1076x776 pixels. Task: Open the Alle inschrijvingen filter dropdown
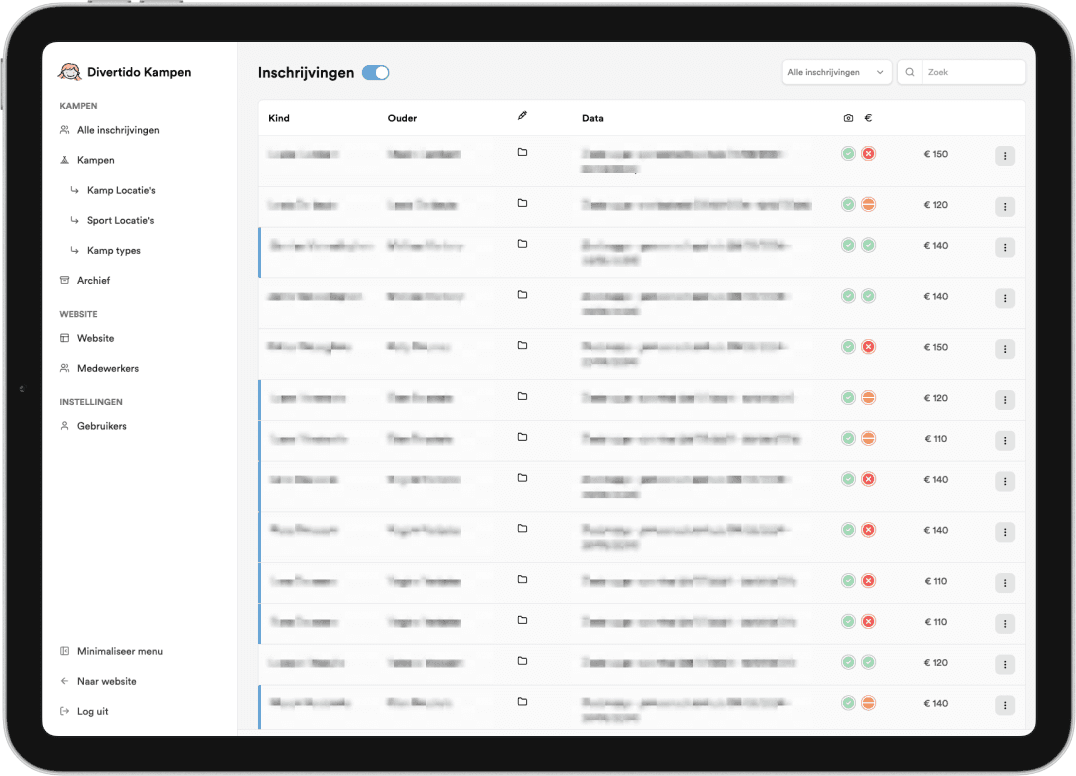point(836,72)
